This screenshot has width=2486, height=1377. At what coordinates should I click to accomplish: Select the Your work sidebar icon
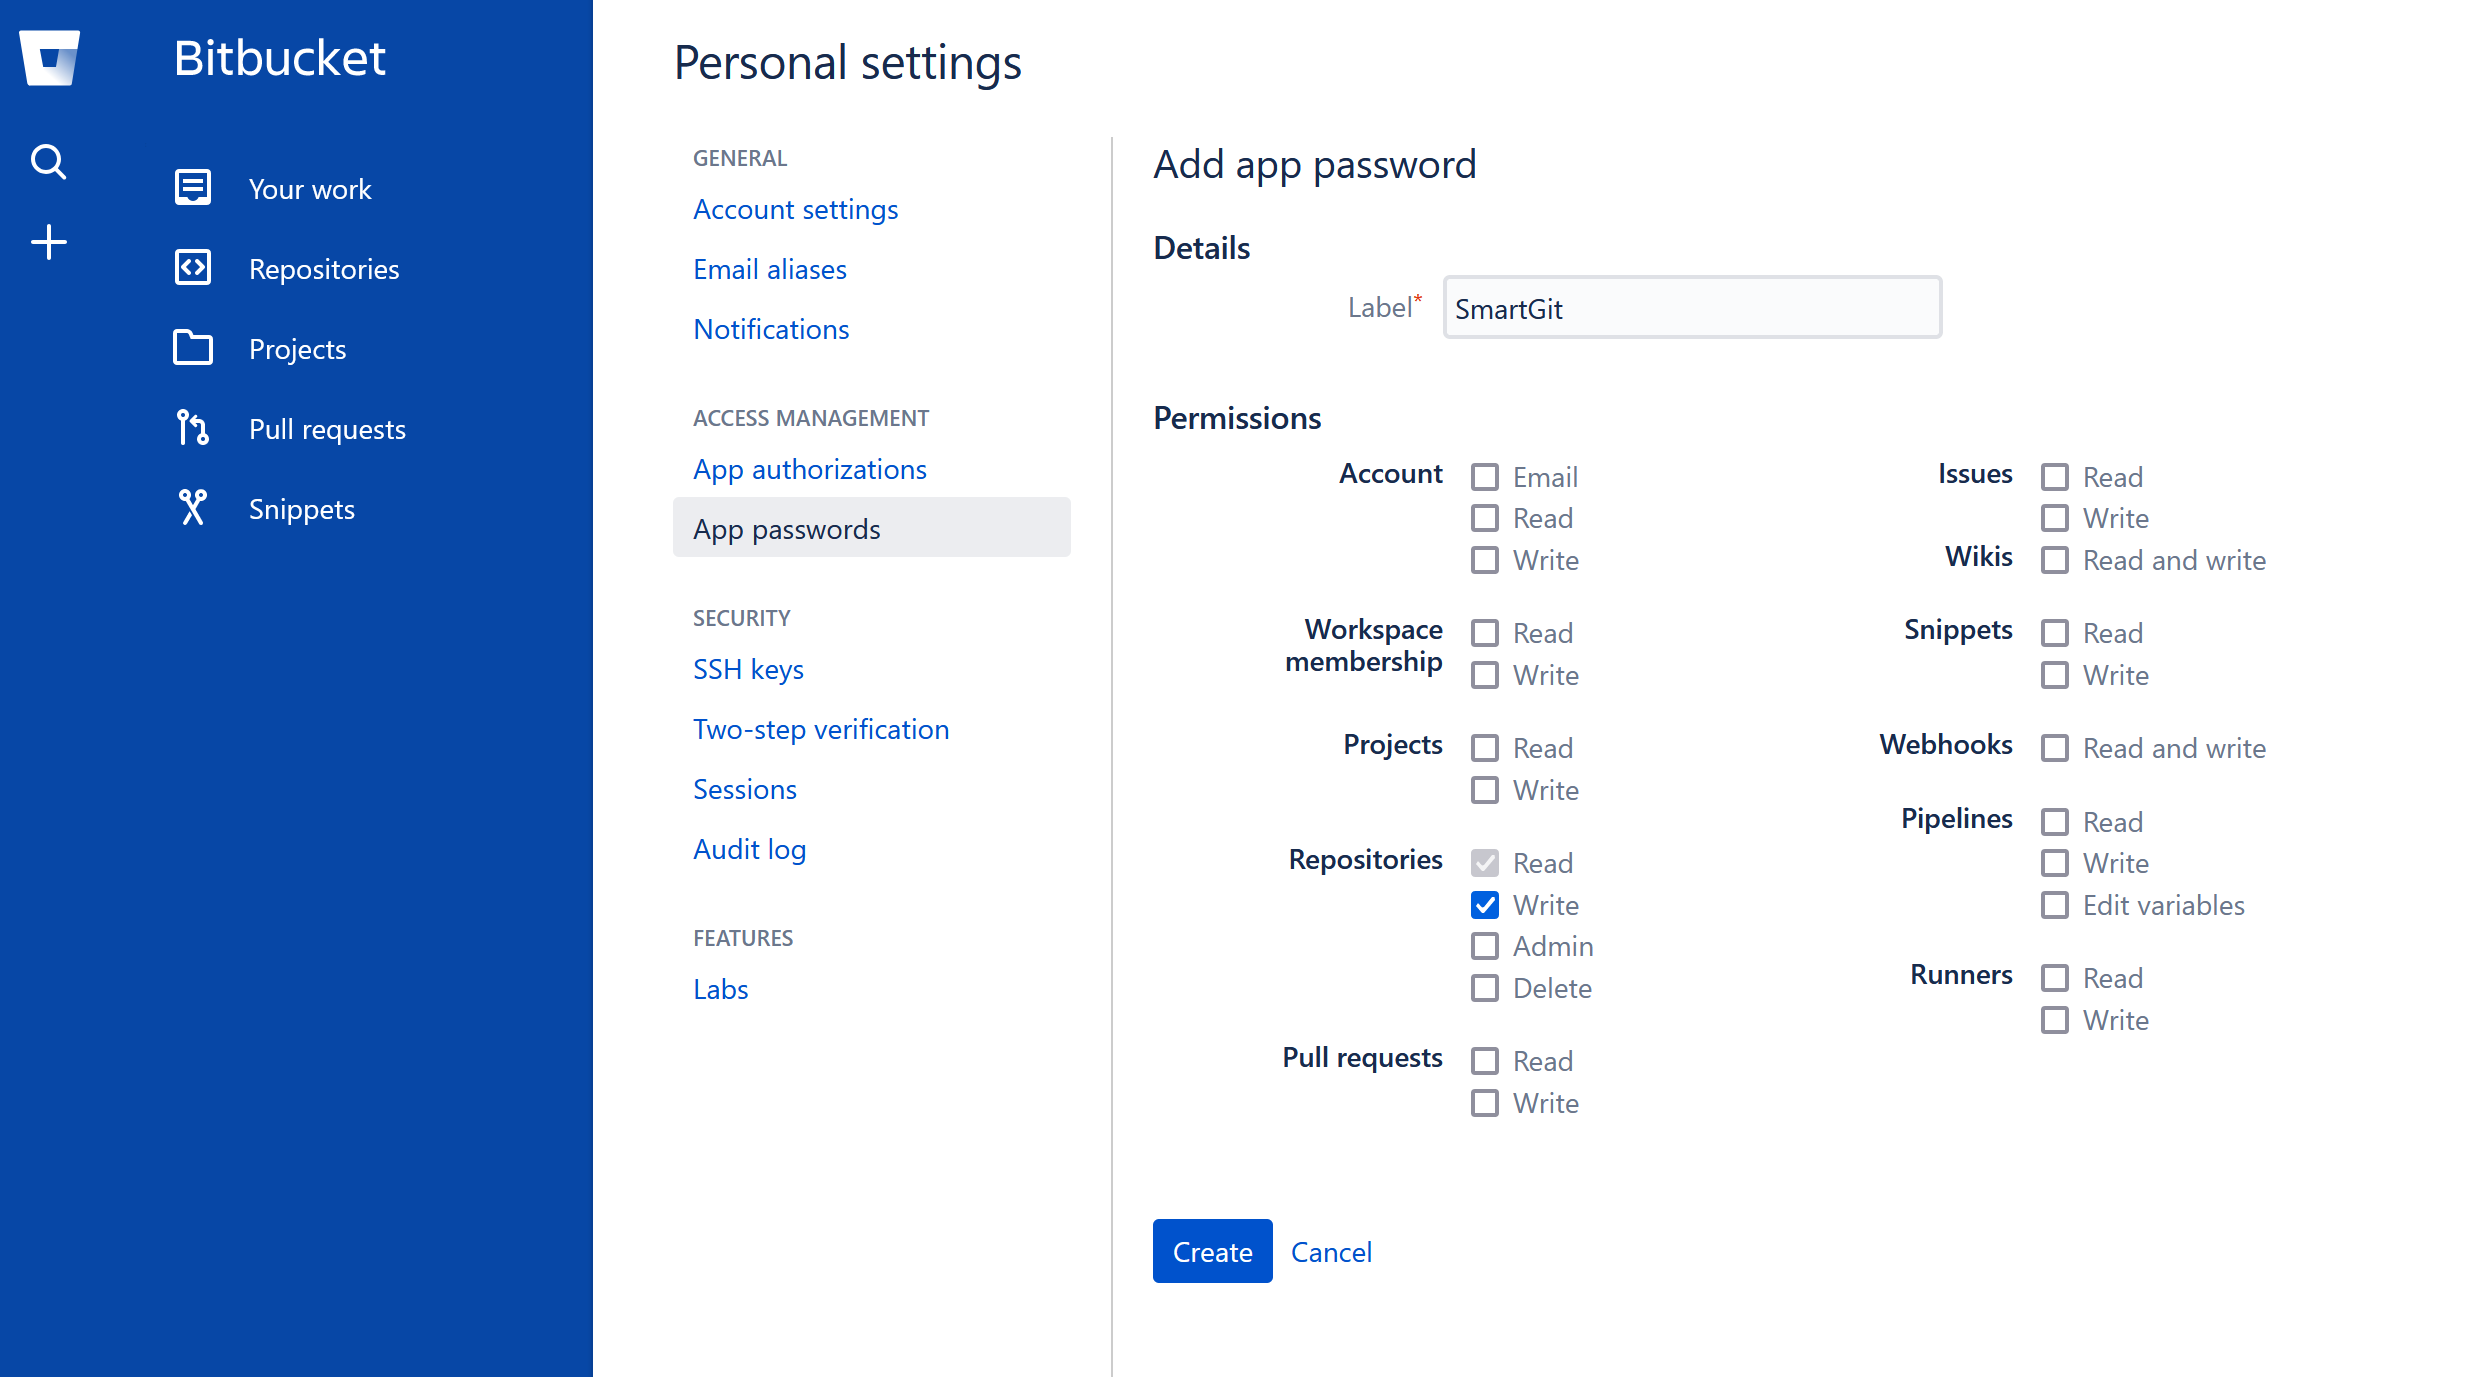[193, 187]
